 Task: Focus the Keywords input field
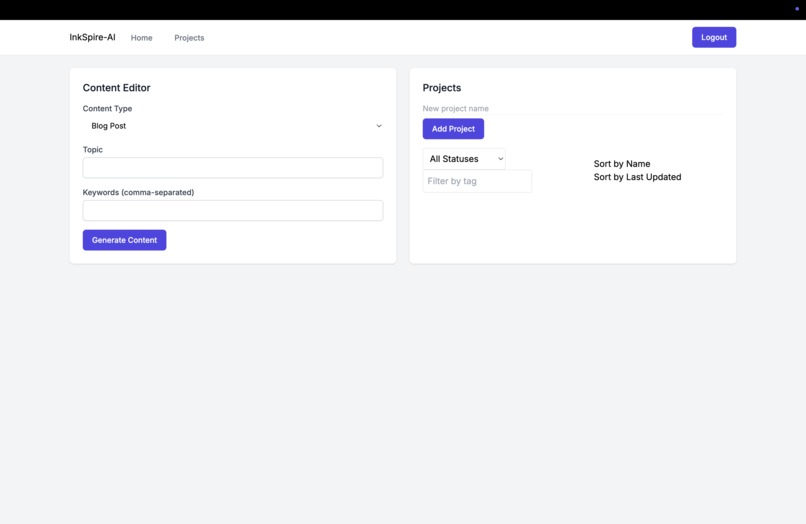(x=233, y=210)
